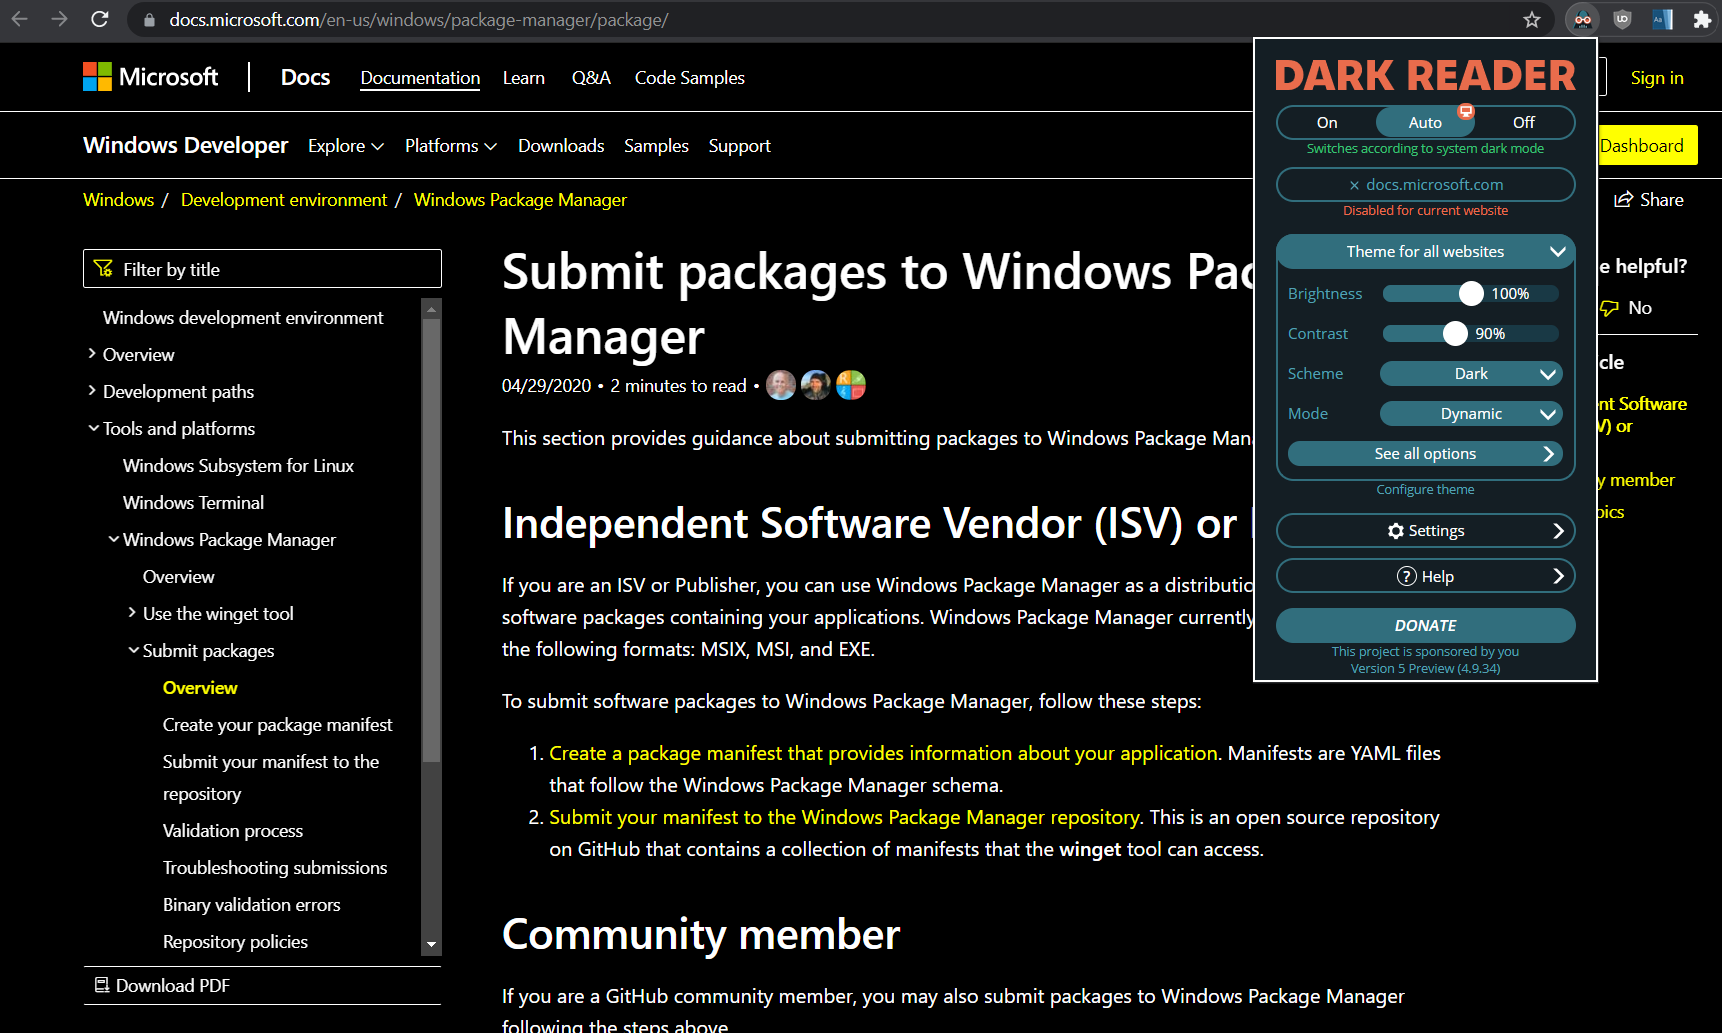
Task: Click the DONATE button
Action: [x=1425, y=624]
